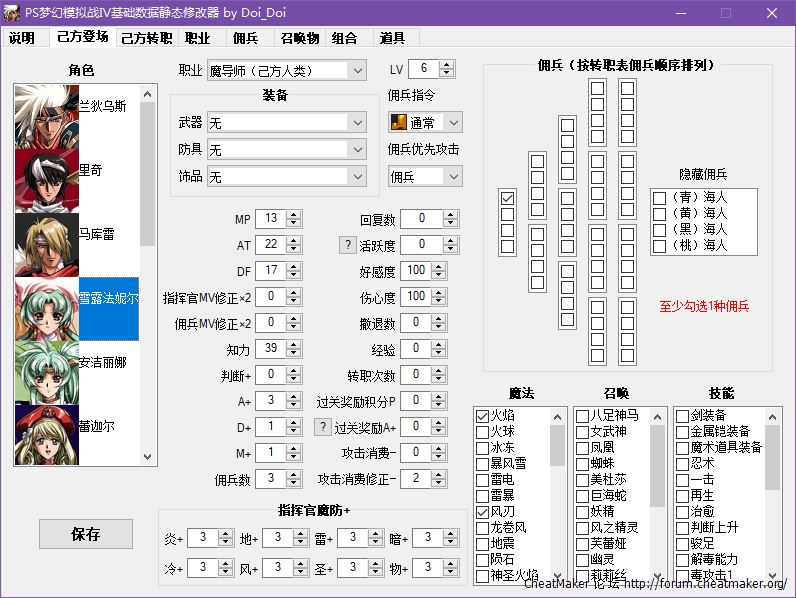Check the 八足神马 summon checkbox
796x598 pixels.
pos(582,415)
